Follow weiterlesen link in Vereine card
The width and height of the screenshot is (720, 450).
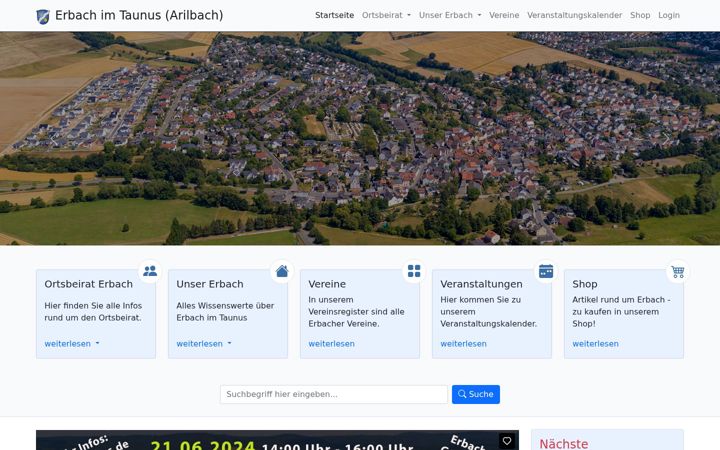pos(331,343)
